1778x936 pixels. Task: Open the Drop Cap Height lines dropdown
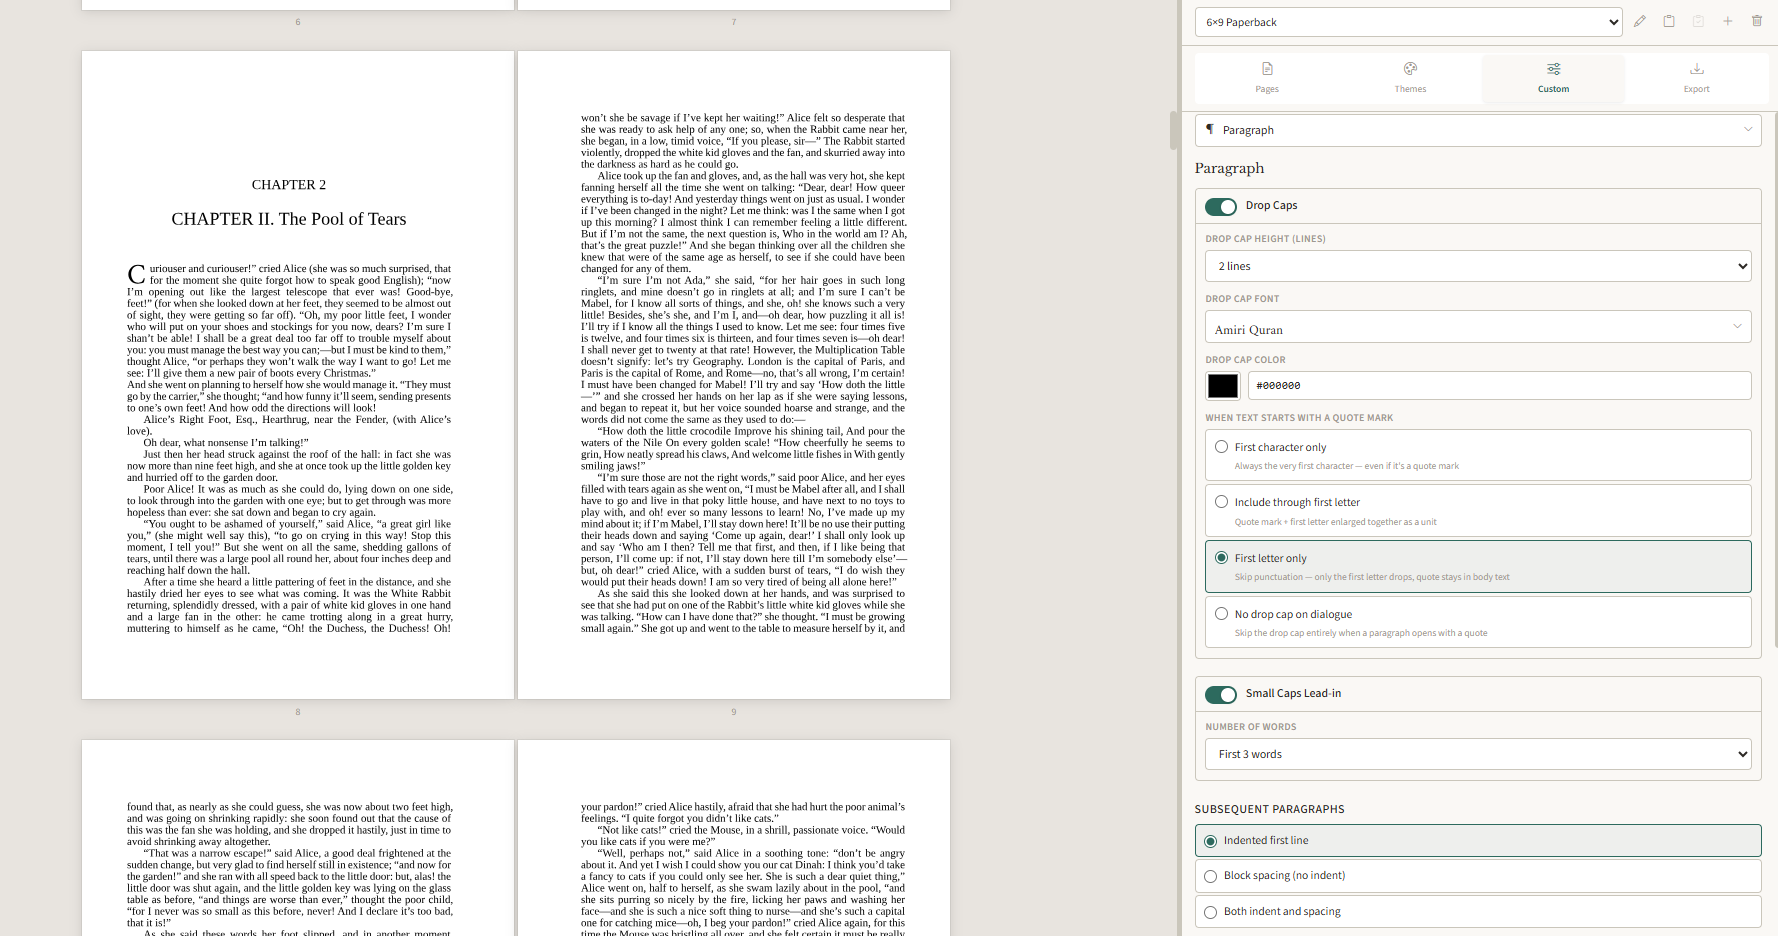[1478, 266]
